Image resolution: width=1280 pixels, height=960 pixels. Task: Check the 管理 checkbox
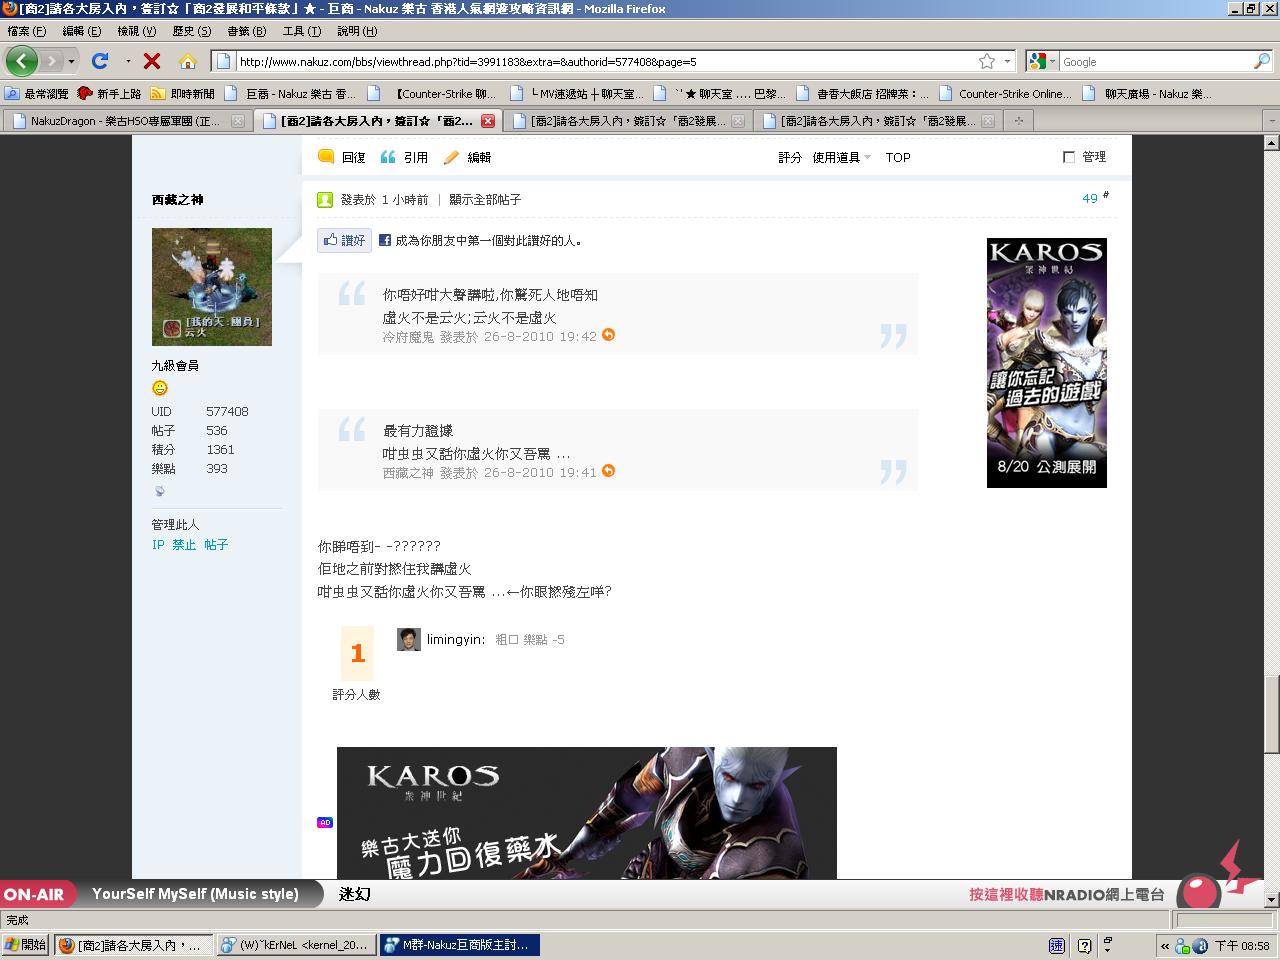1069,157
